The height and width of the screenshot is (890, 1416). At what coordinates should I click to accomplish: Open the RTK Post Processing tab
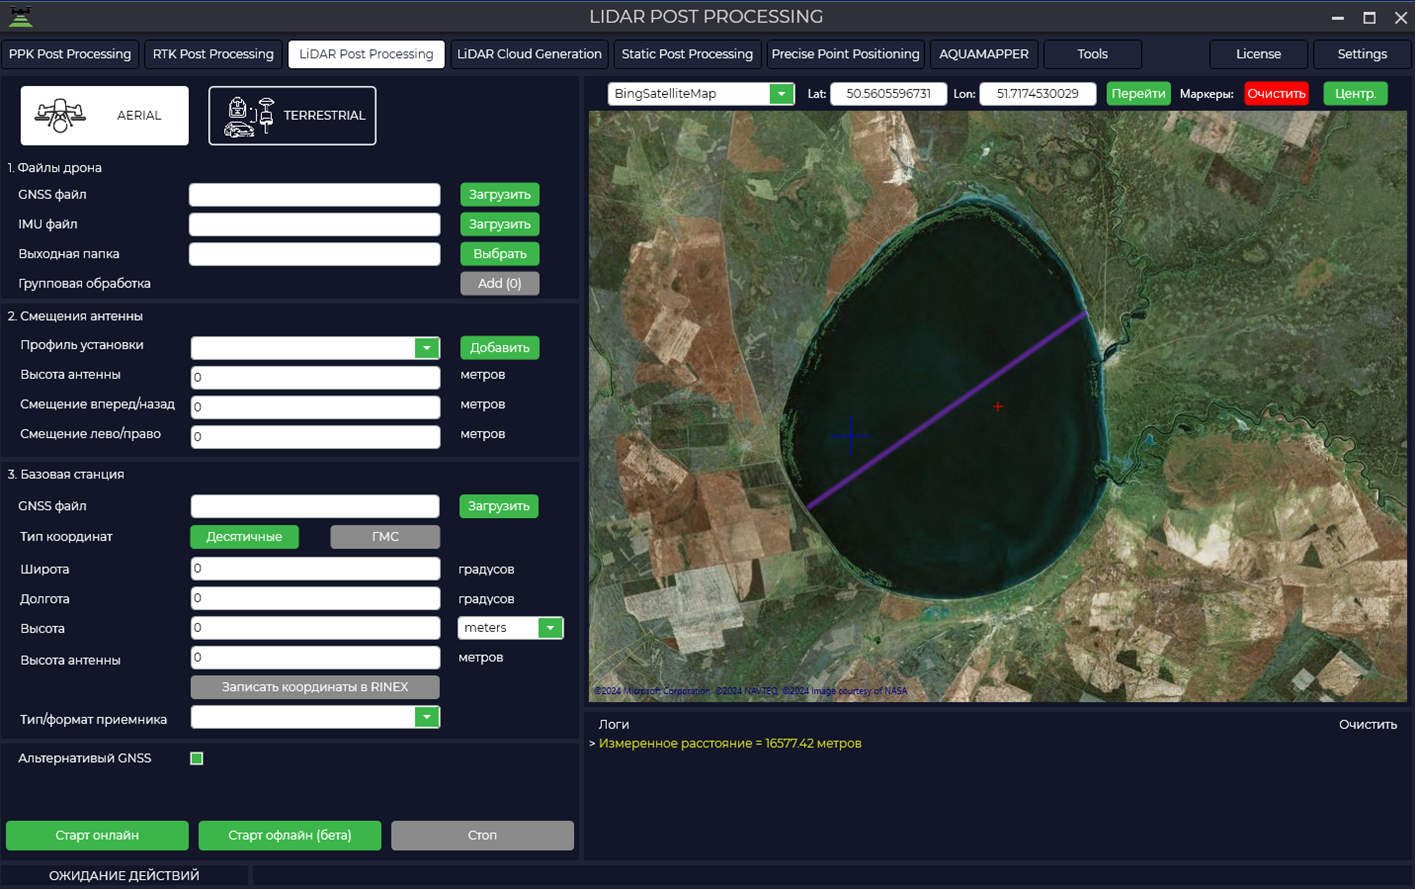tap(213, 54)
